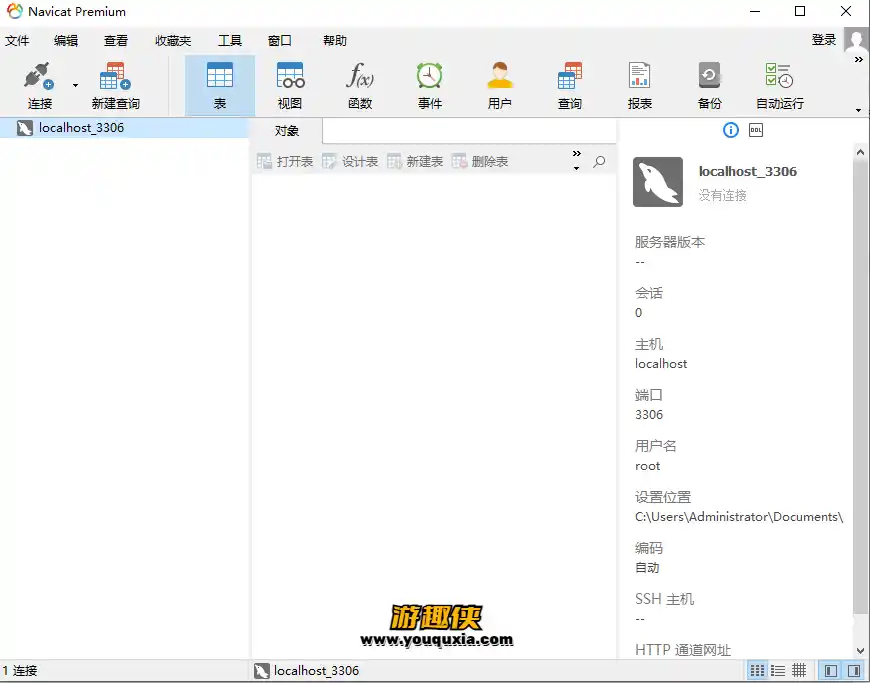
Task: Open the 文件 menu
Action: (x=17, y=41)
